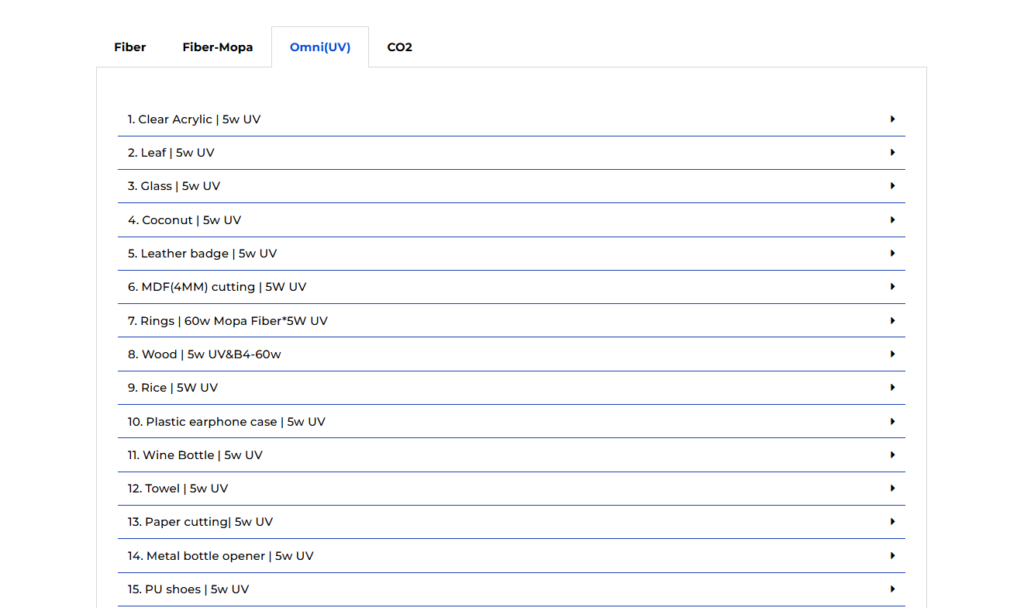Click the arrow icon on Leaf row
The height and width of the screenshot is (608, 1024).
(892, 153)
